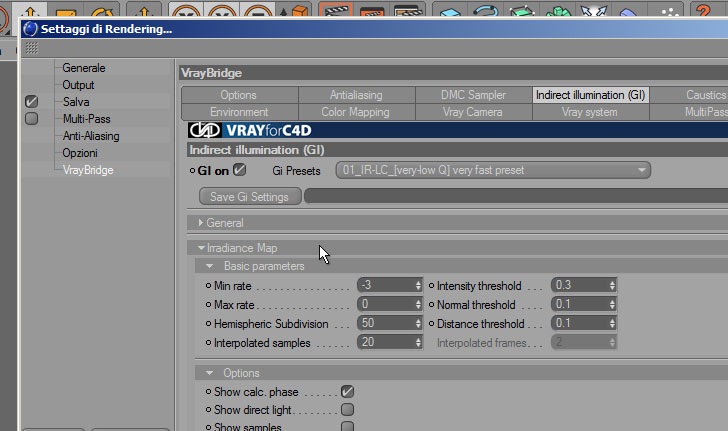Open the Caustics tab

pyautogui.click(x=689, y=95)
